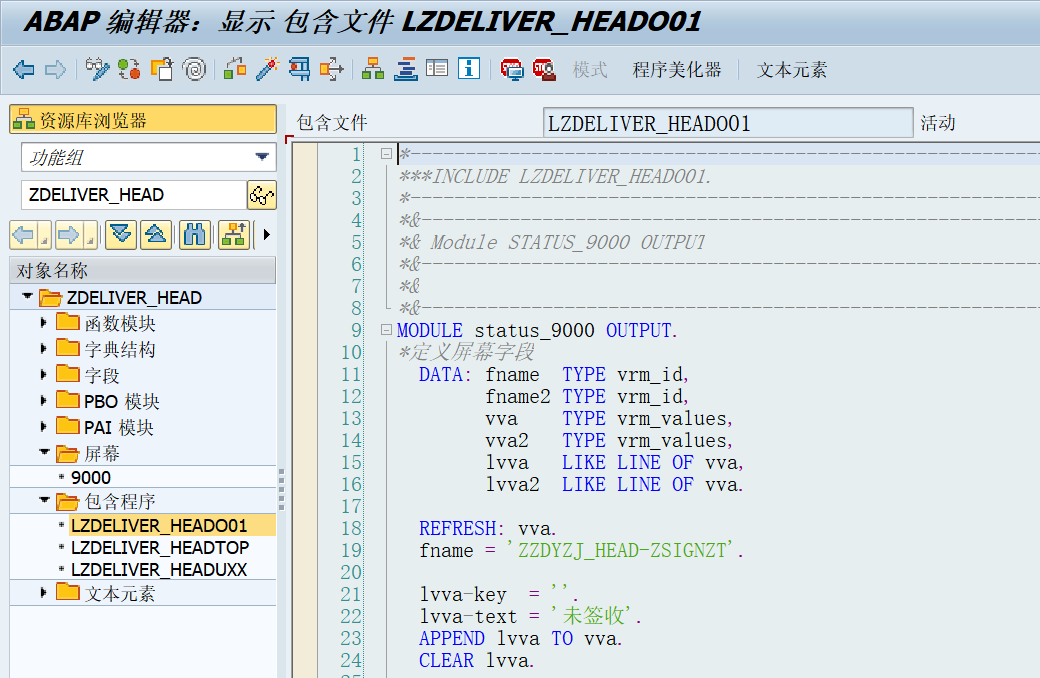Viewport: 1040px width, 678px height.
Task: Open the Other Object icon in the toolbar
Action: click(x=162, y=69)
